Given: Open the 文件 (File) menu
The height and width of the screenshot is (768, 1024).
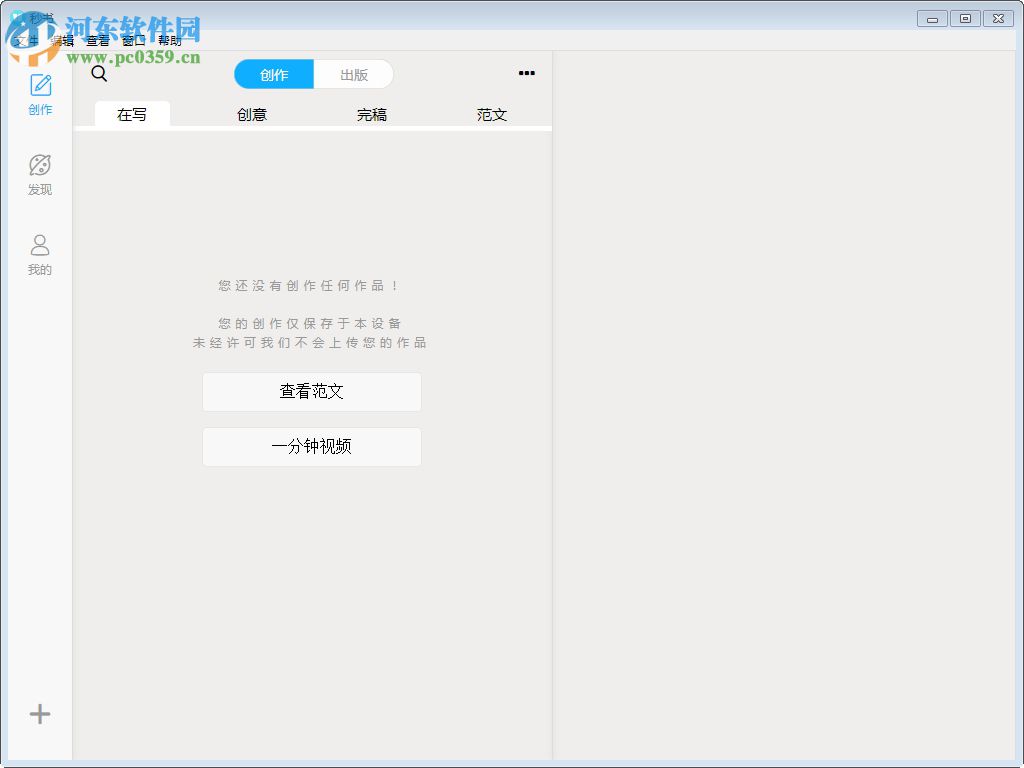Looking at the screenshot, I should tap(28, 40).
